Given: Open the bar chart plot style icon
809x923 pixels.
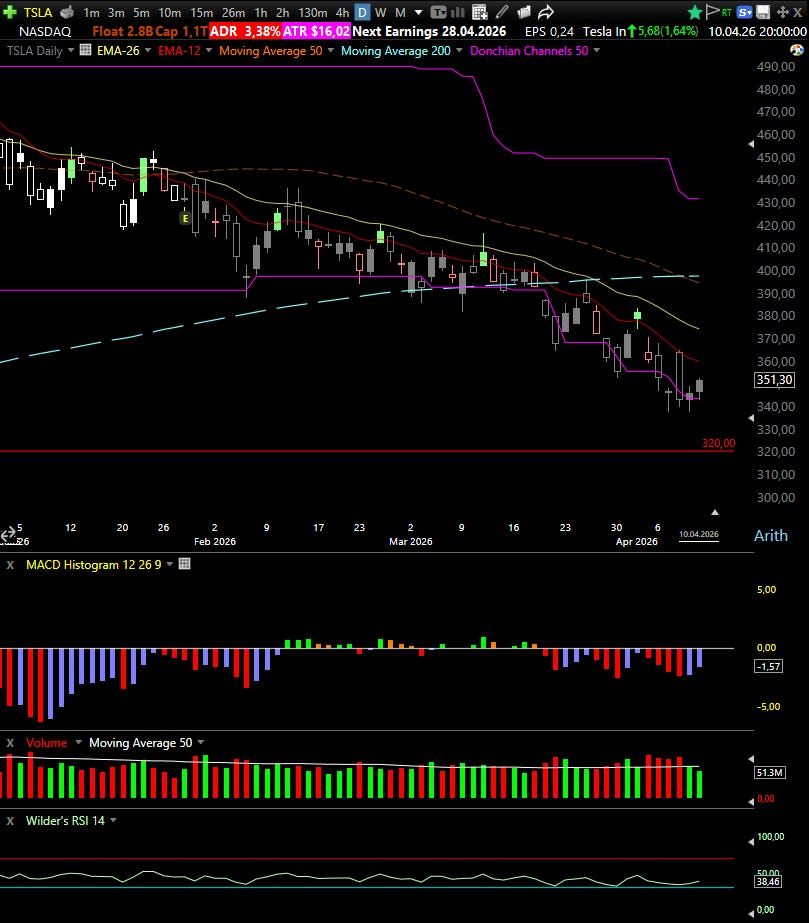Looking at the screenshot, I should click(x=458, y=12).
